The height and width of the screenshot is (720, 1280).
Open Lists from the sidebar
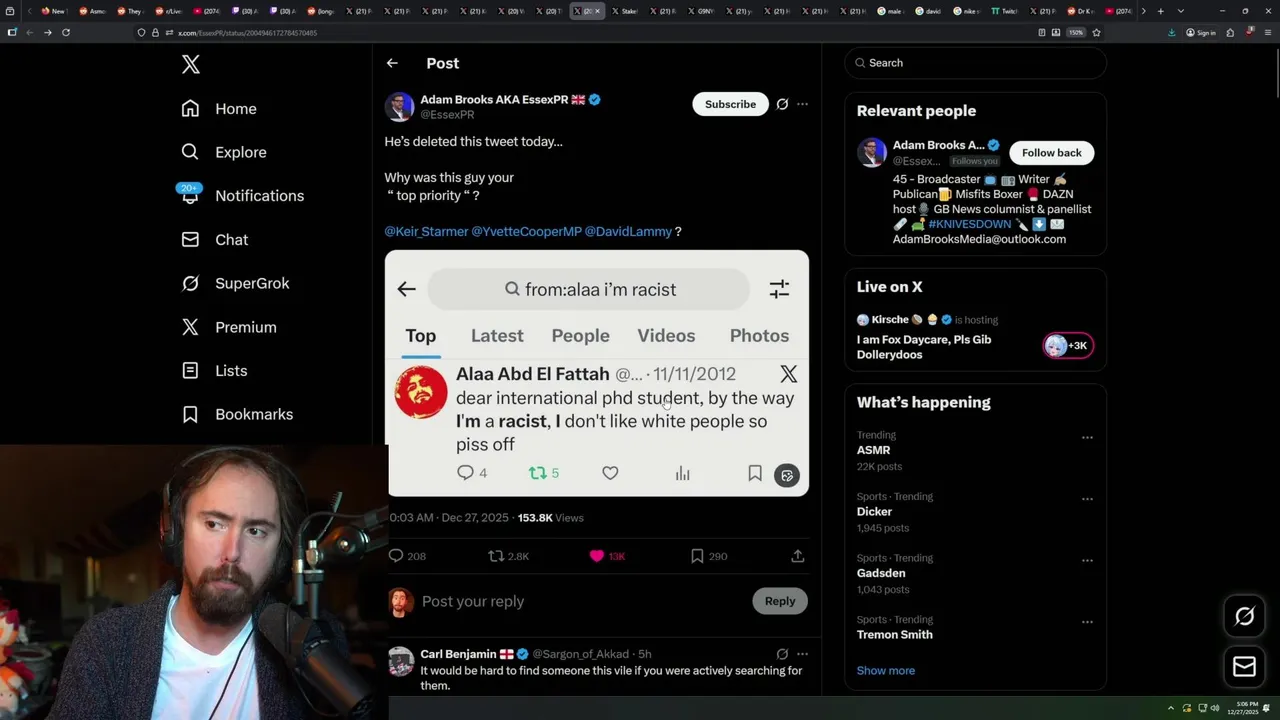[x=214, y=371]
